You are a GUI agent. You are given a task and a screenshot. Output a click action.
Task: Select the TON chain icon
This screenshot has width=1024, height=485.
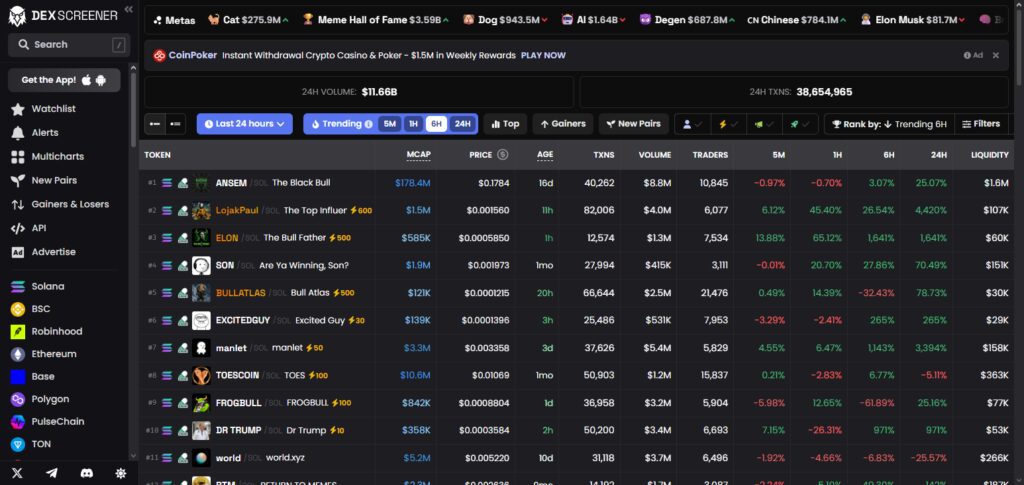click(18, 444)
